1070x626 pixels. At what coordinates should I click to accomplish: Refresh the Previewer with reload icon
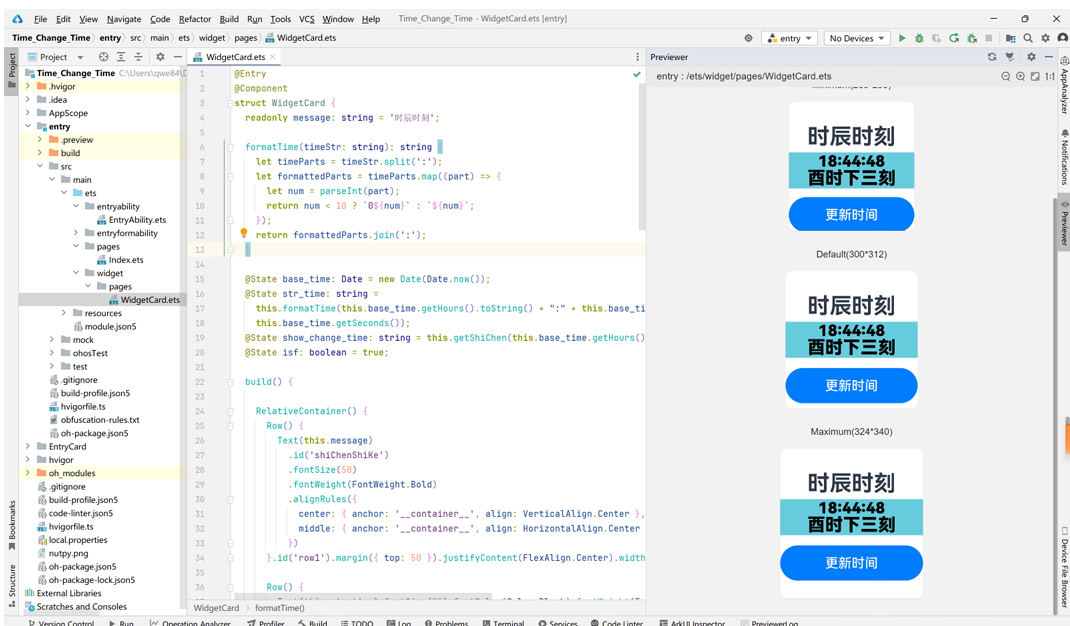click(992, 57)
